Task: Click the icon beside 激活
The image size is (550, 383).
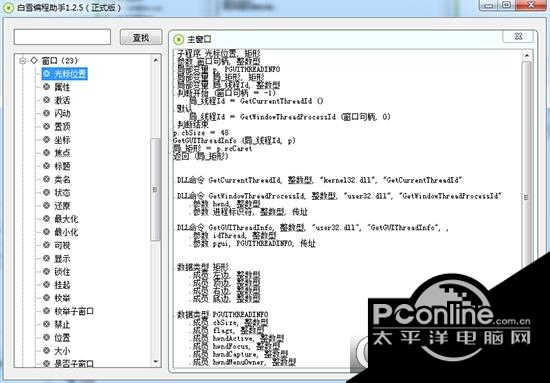Action: [x=47, y=100]
